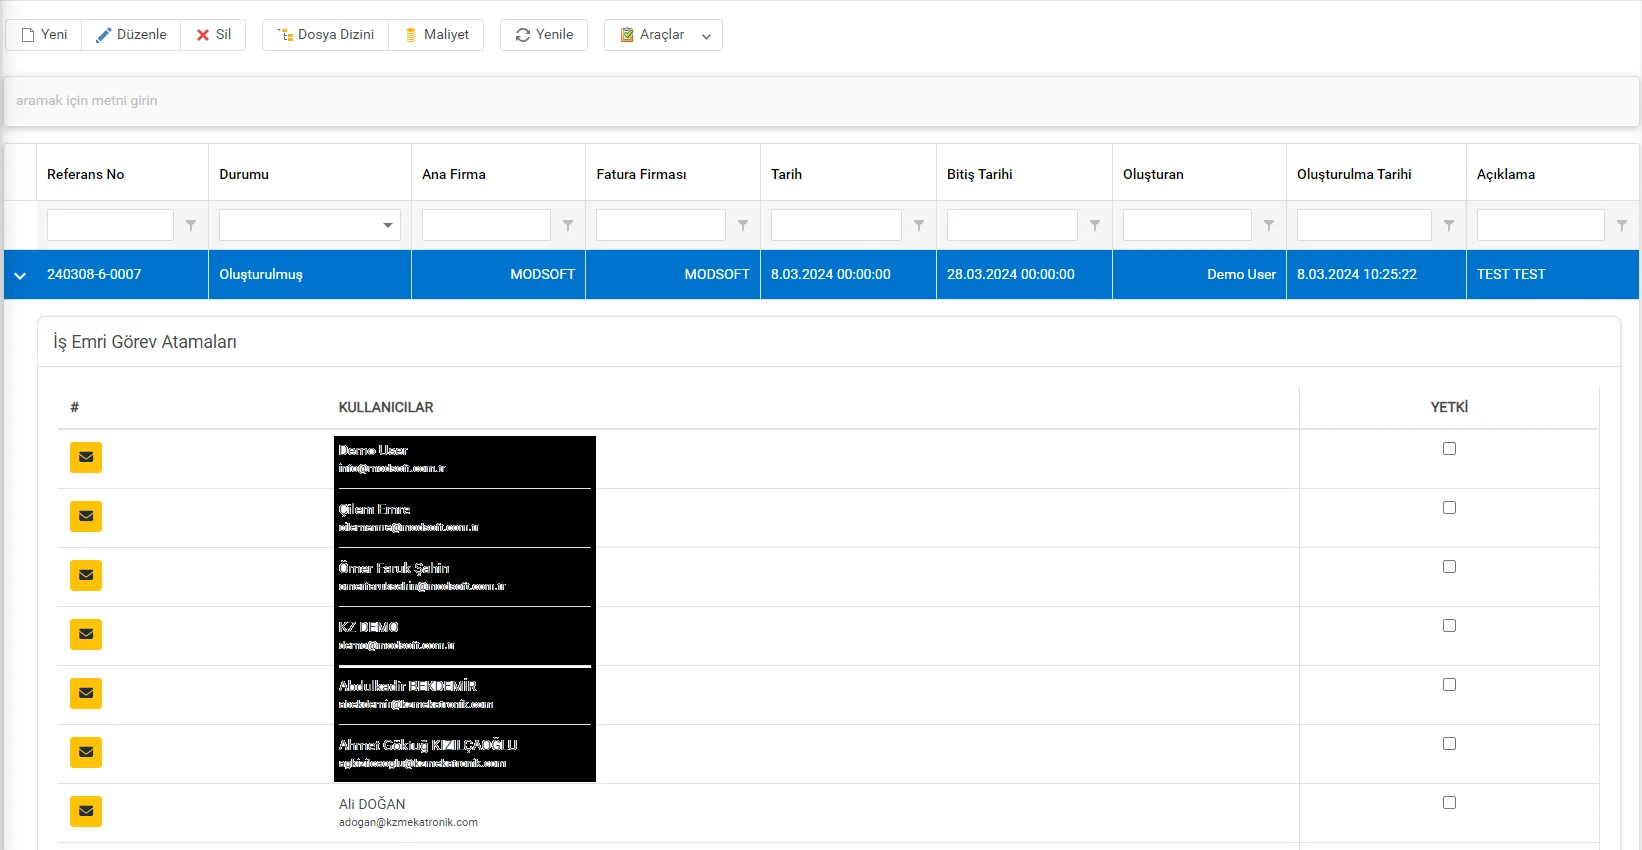Sort by Ana Firma column header

pyautogui.click(x=498, y=174)
